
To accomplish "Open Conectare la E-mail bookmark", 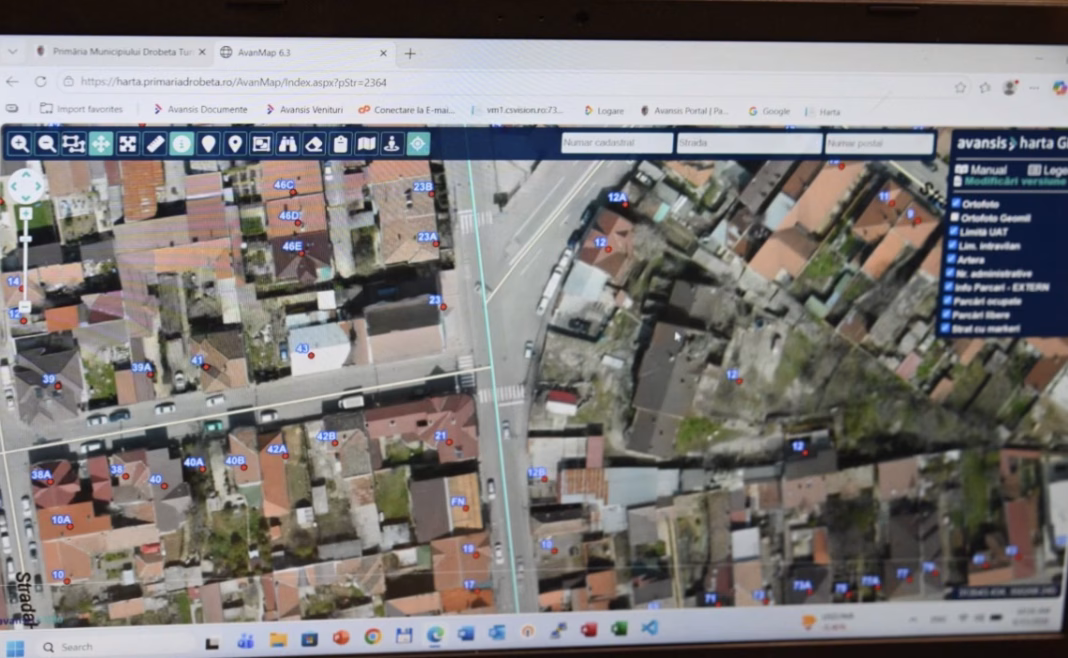I will coord(407,110).
